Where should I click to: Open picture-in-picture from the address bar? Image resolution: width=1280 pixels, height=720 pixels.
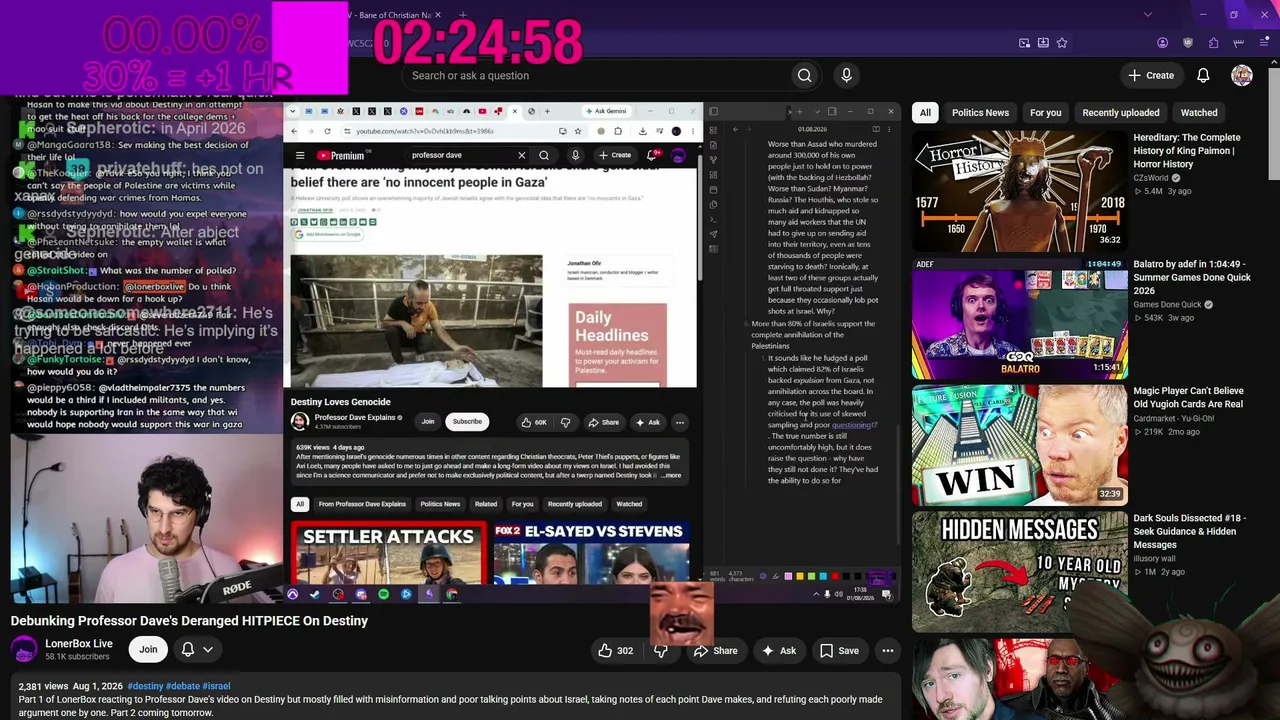[x=1024, y=43]
